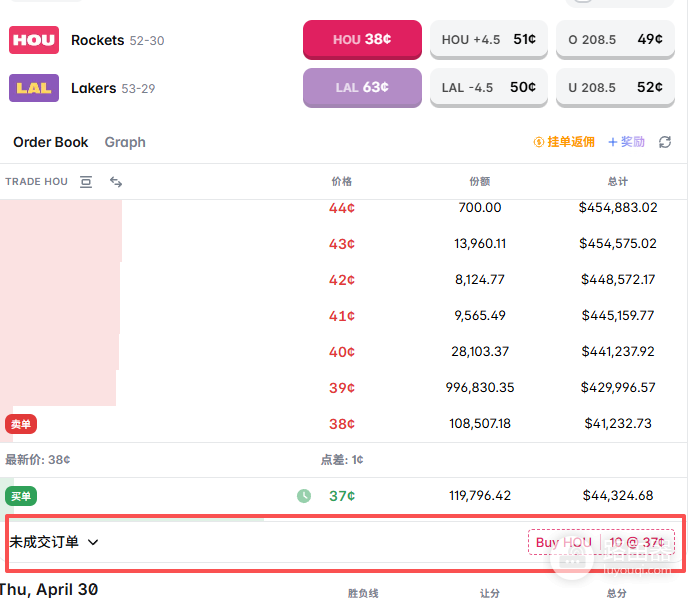Click the LAL team logo badge
This screenshot has height=598, width=690.
[34, 88]
